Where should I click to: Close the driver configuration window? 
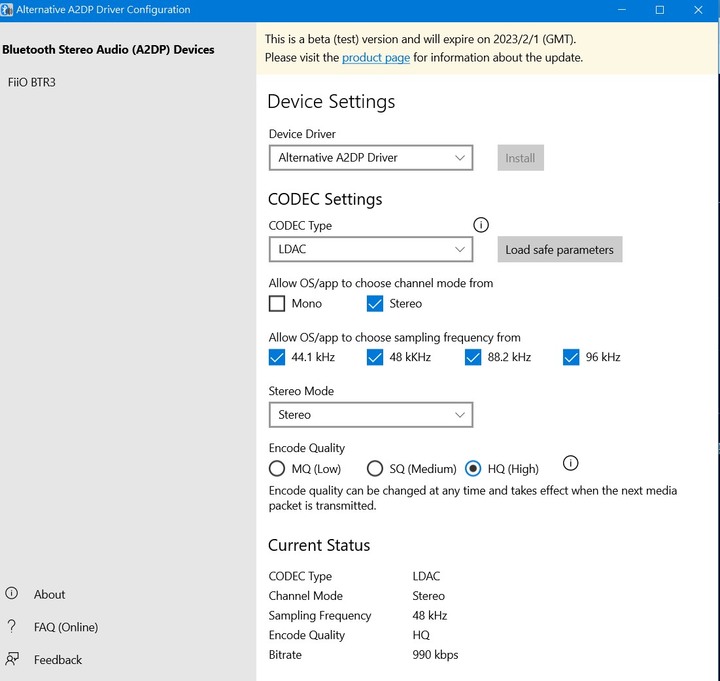click(698, 10)
